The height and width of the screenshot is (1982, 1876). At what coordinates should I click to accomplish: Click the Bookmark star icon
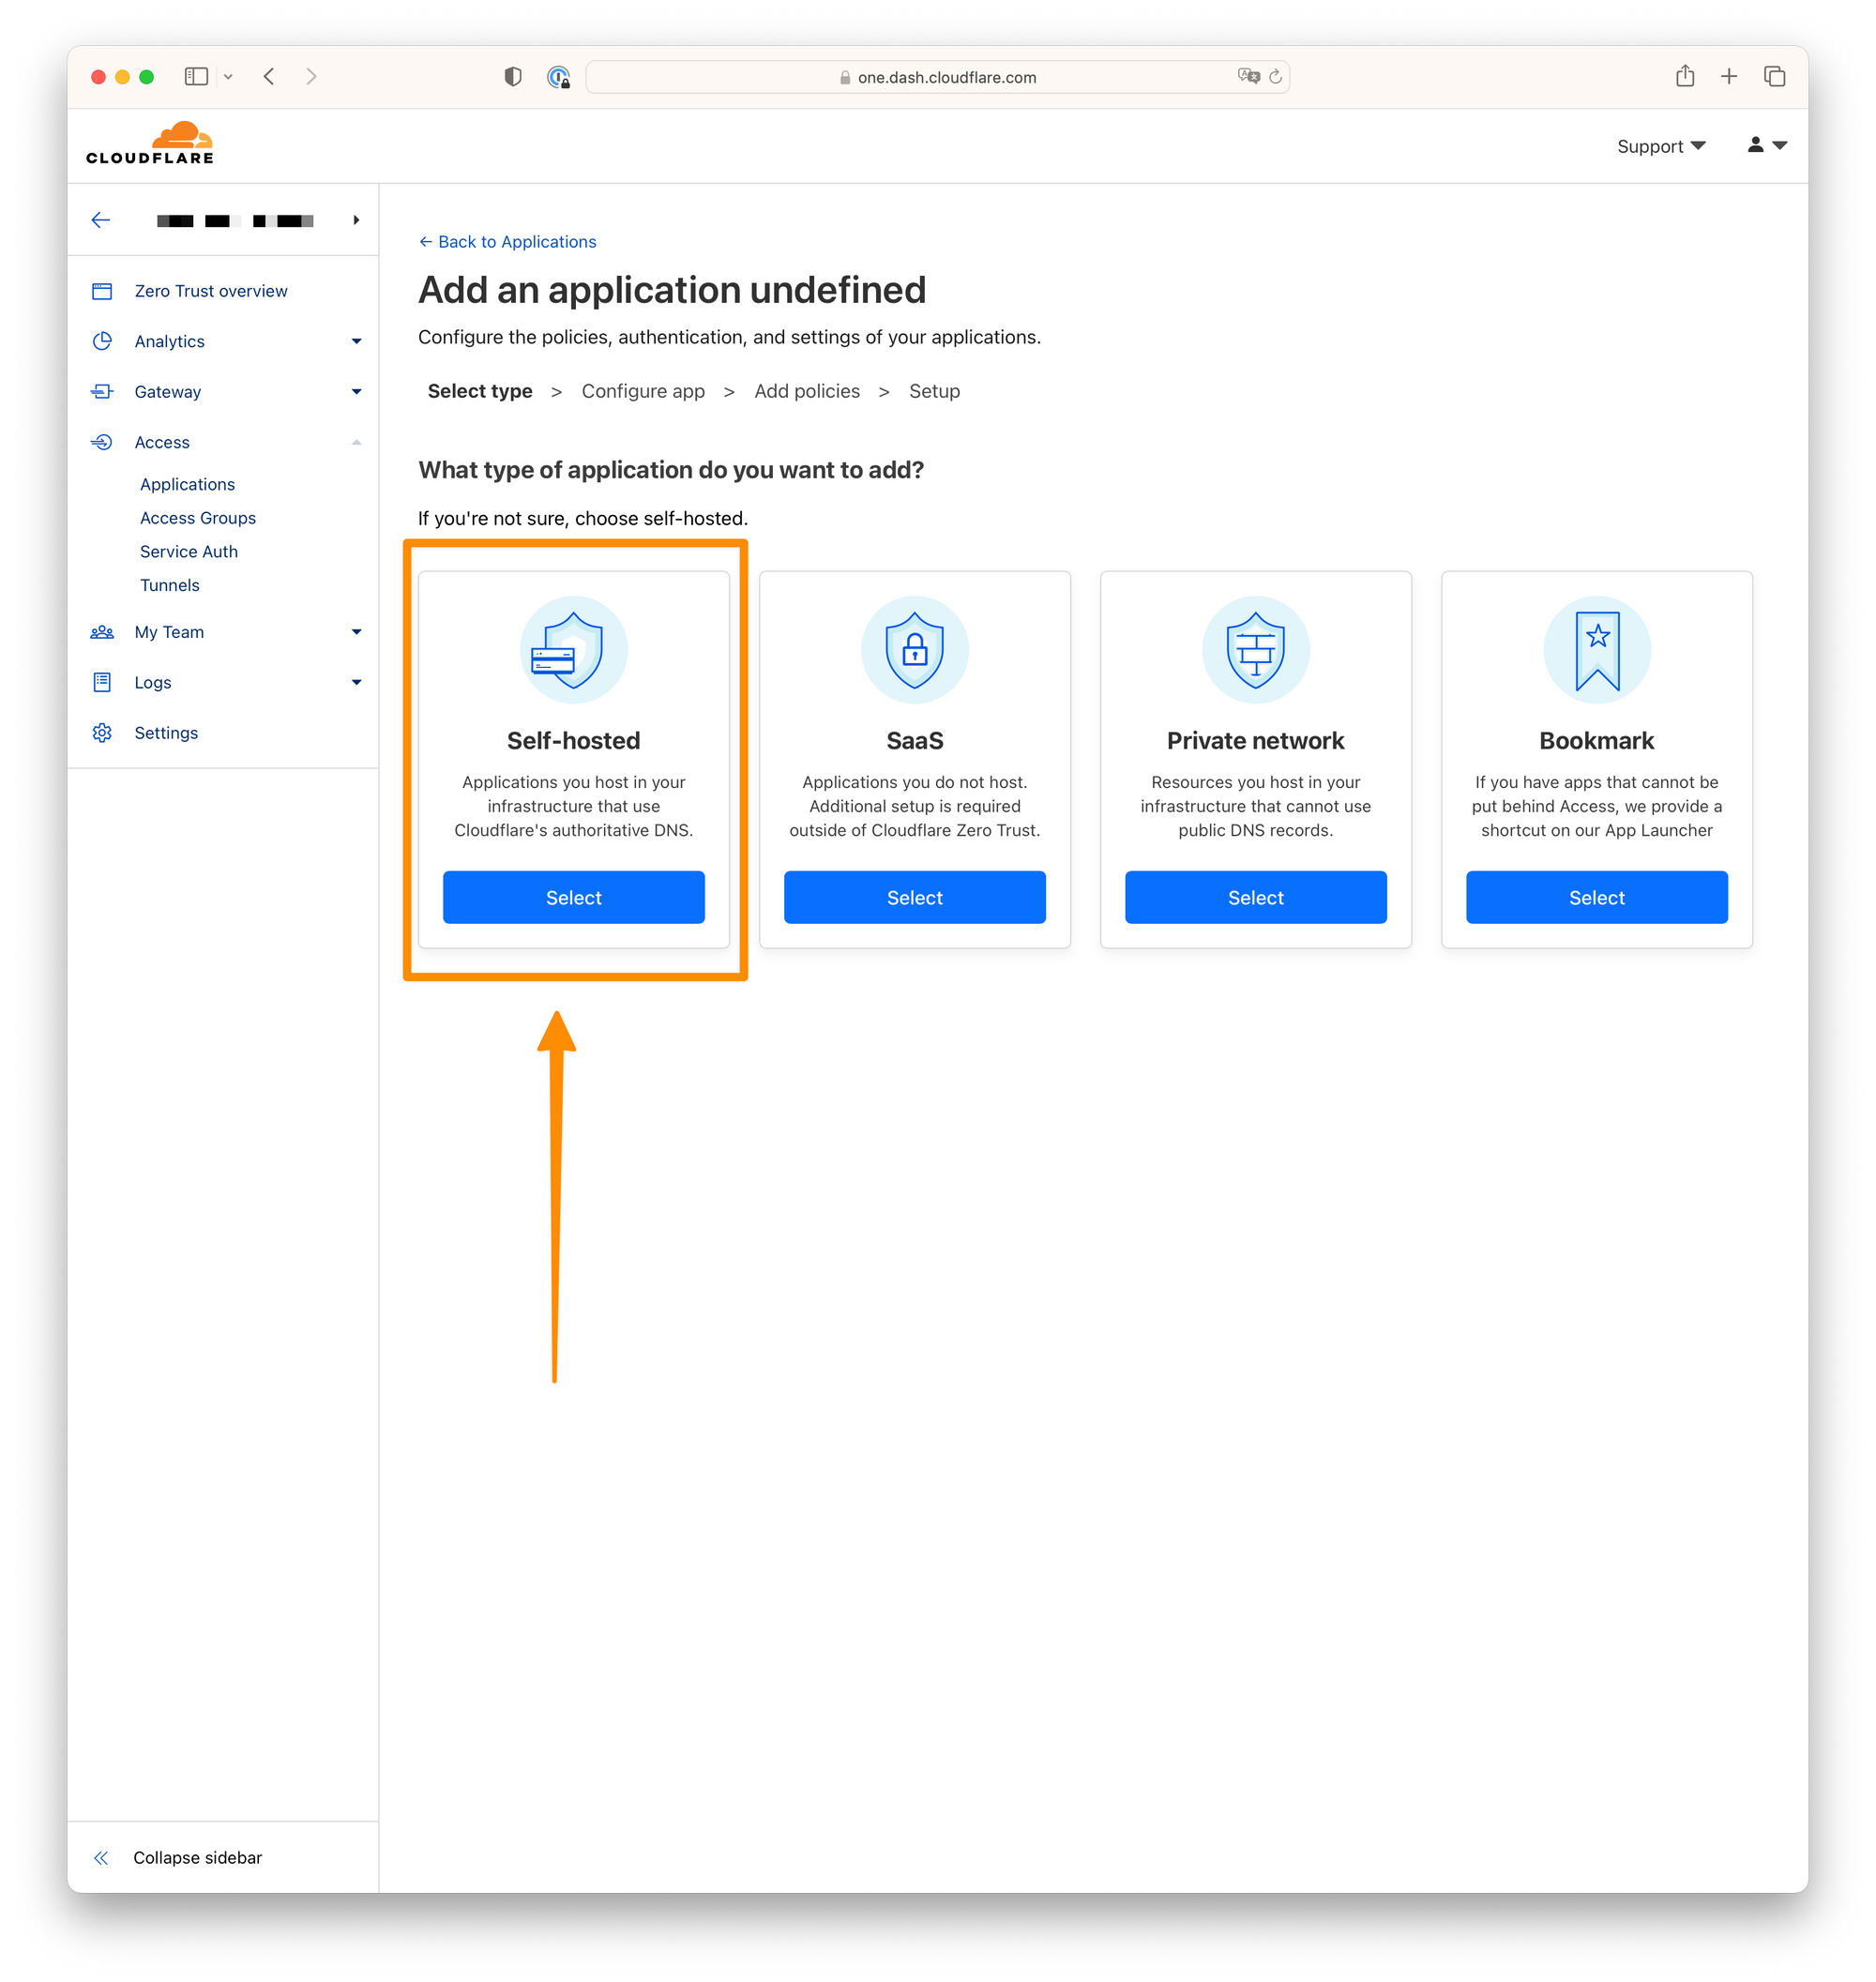[1597, 650]
